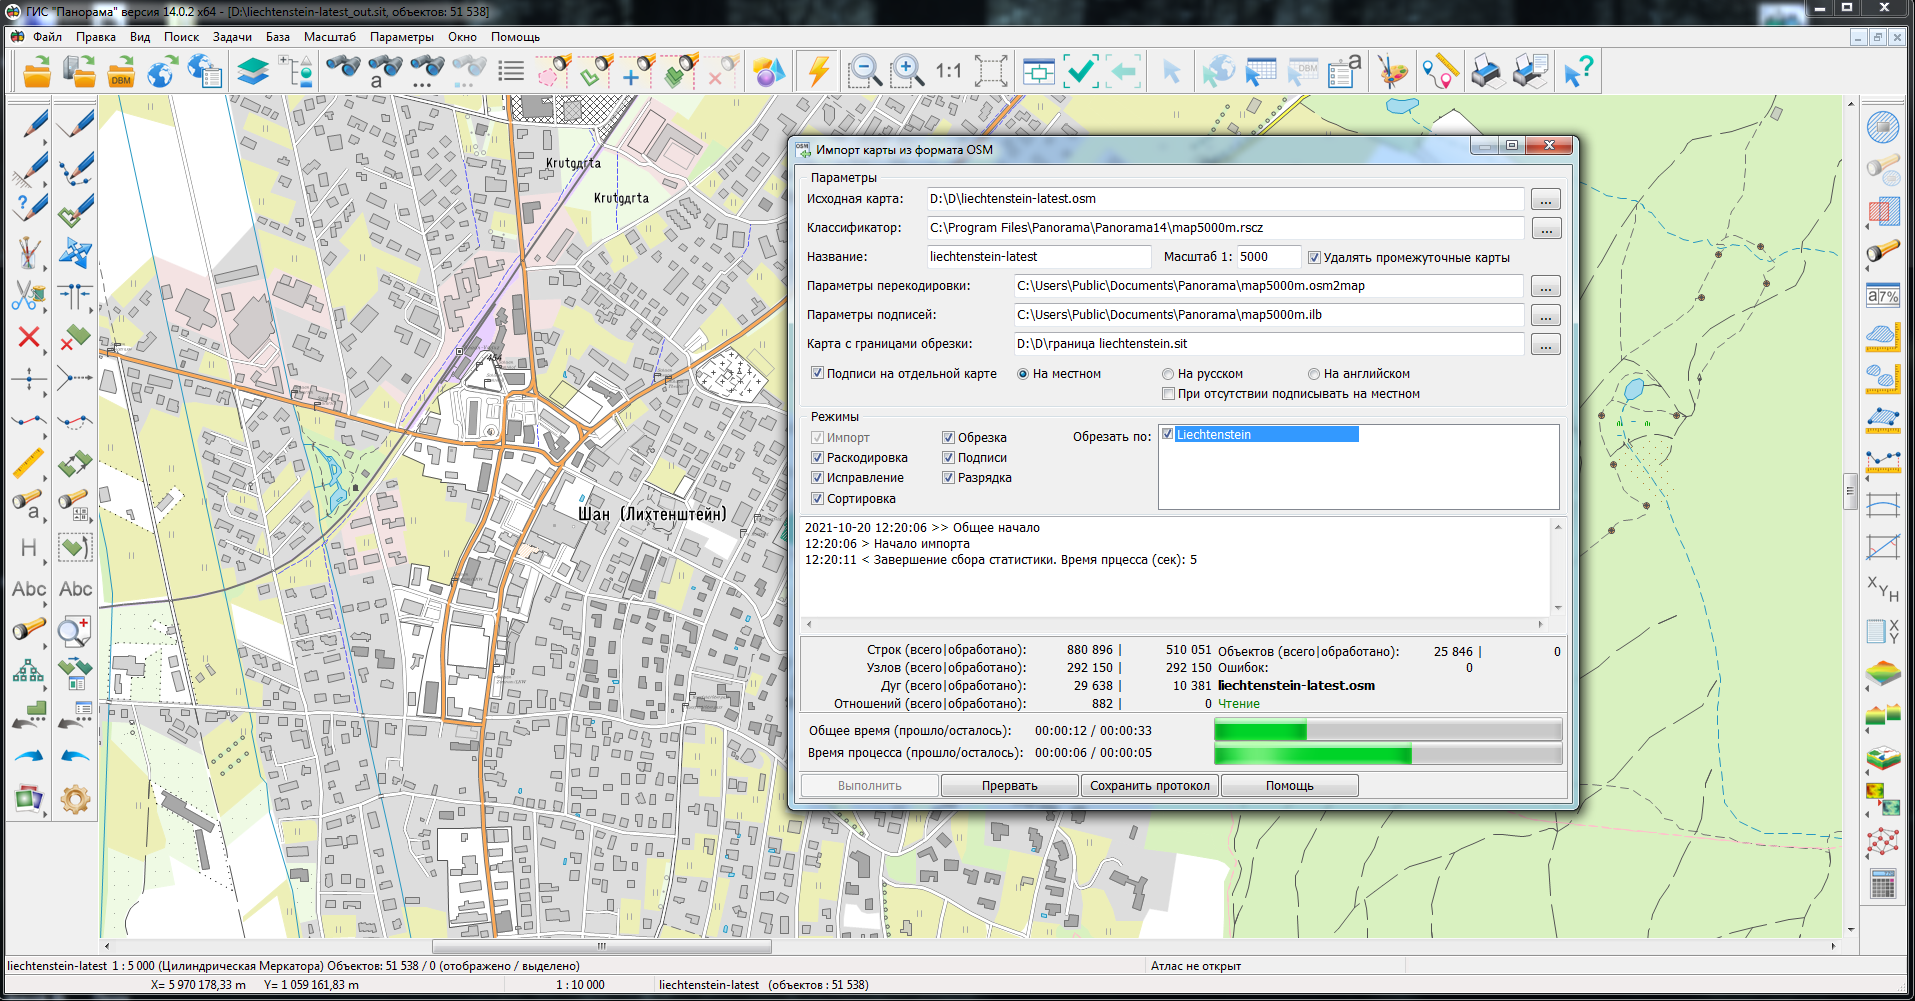1915x1001 pixels.
Task: Open the paint palette tool
Action: [1392, 72]
